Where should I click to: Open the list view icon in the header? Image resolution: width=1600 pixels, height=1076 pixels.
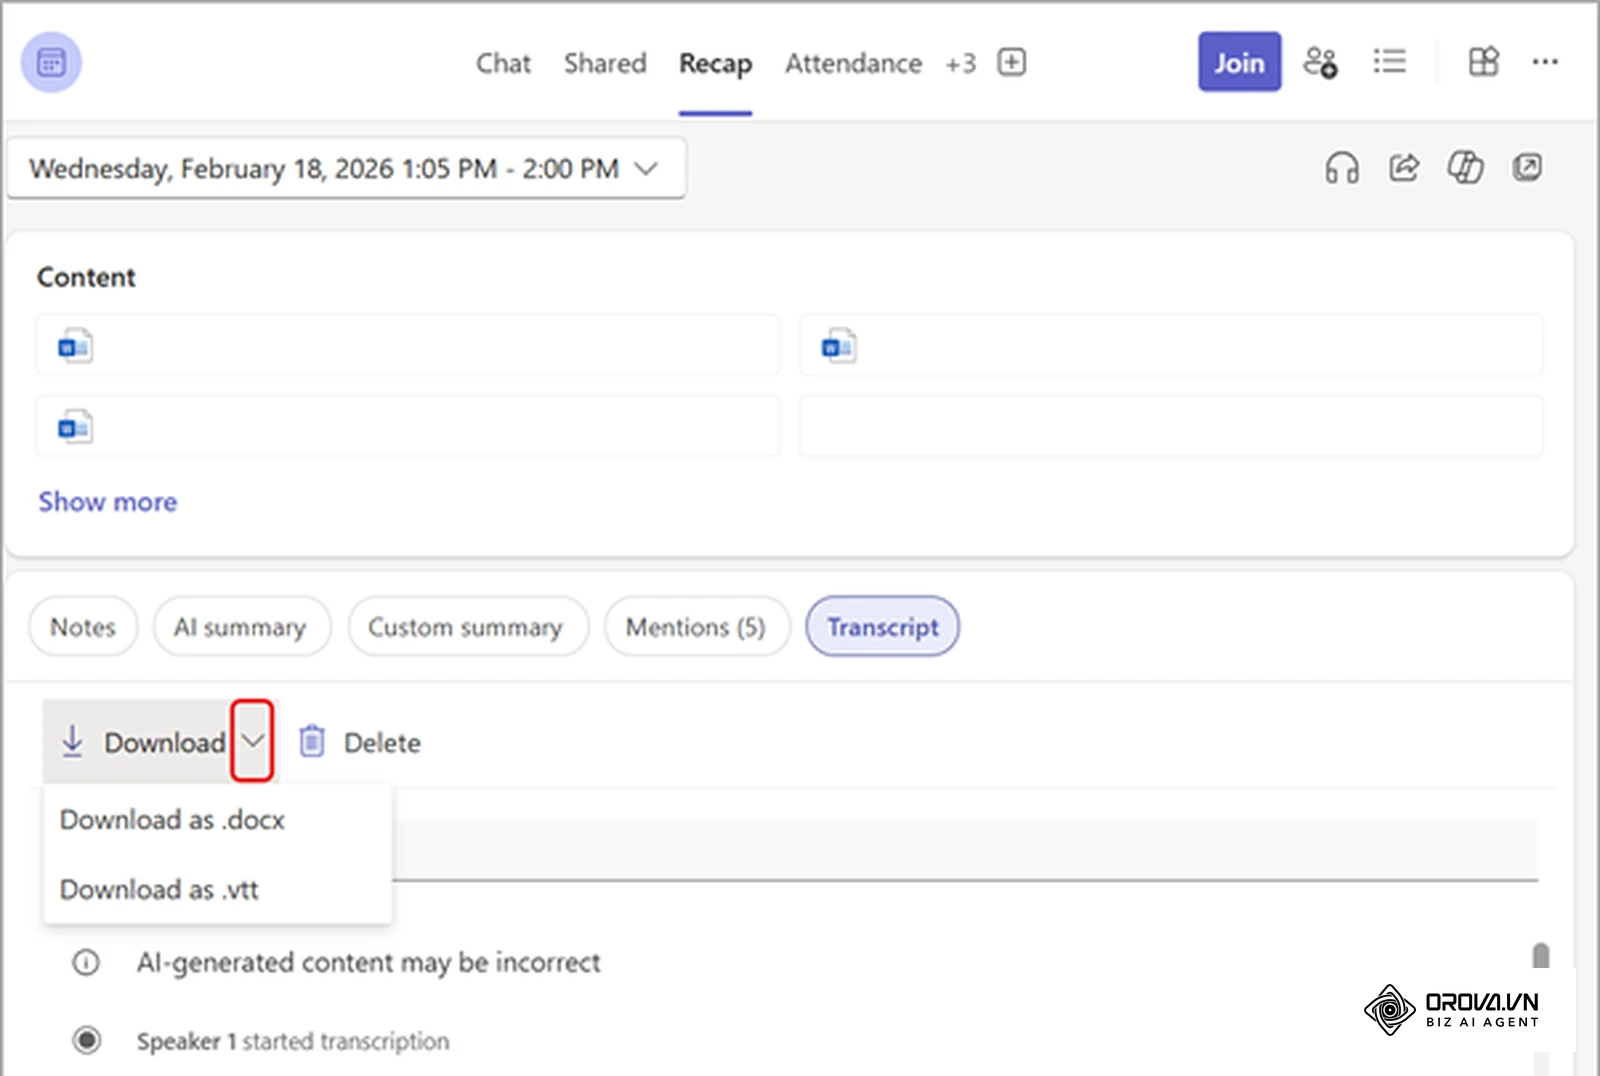(1389, 62)
